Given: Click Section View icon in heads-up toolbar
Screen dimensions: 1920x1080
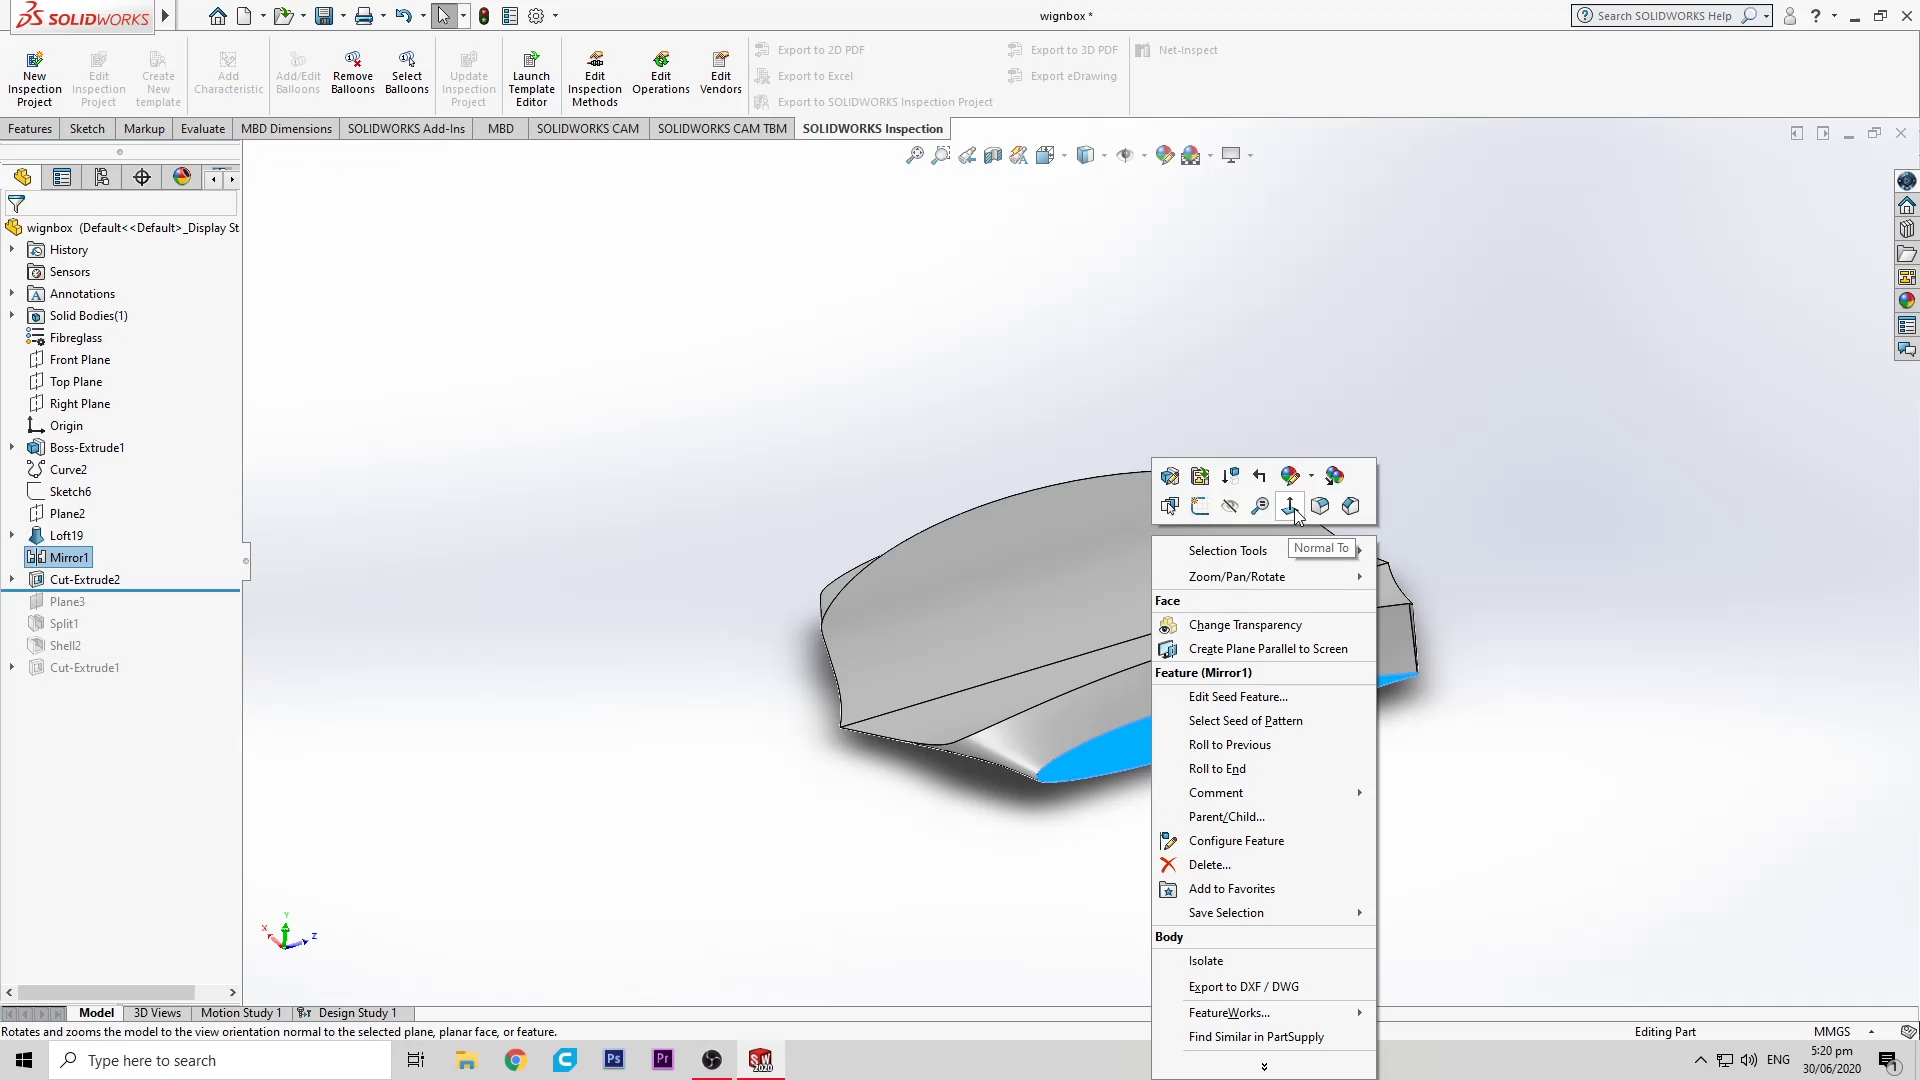Looking at the screenshot, I should click(992, 155).
